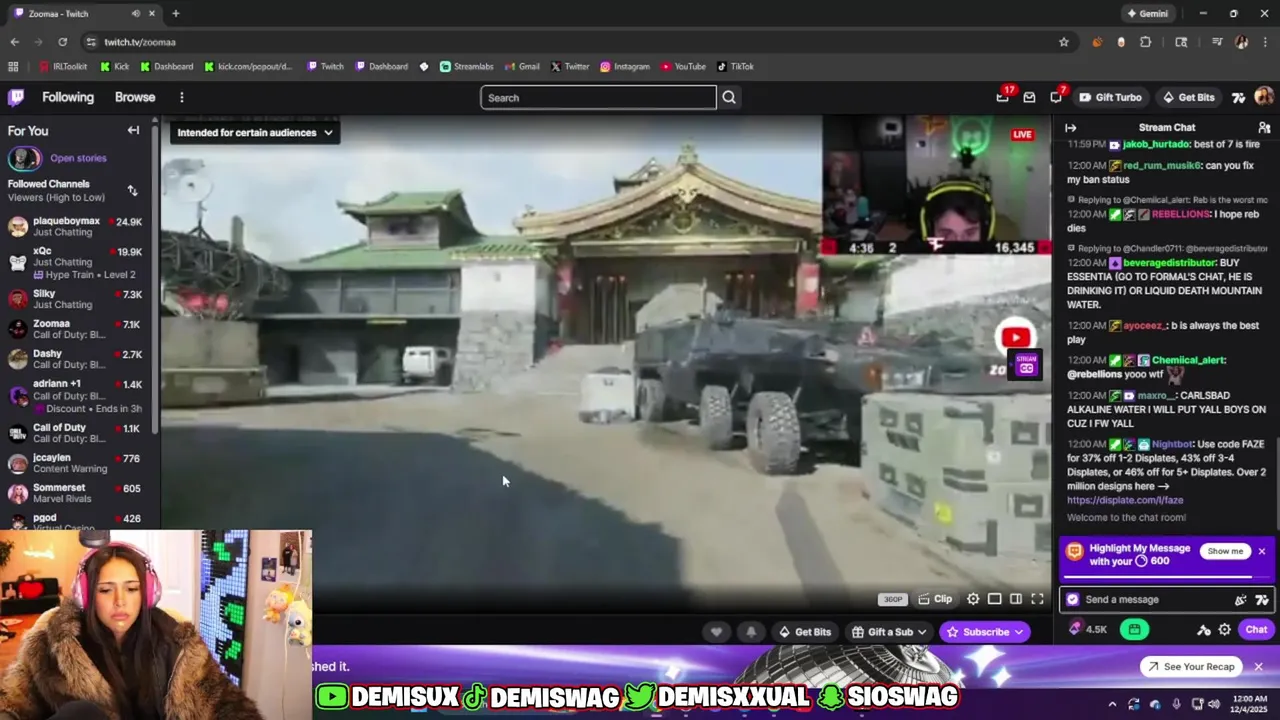The height and width of the screenshot is (720, 1280).
Task: Open Chrome extensions puzzle icon
Action: click(1146, 42)
